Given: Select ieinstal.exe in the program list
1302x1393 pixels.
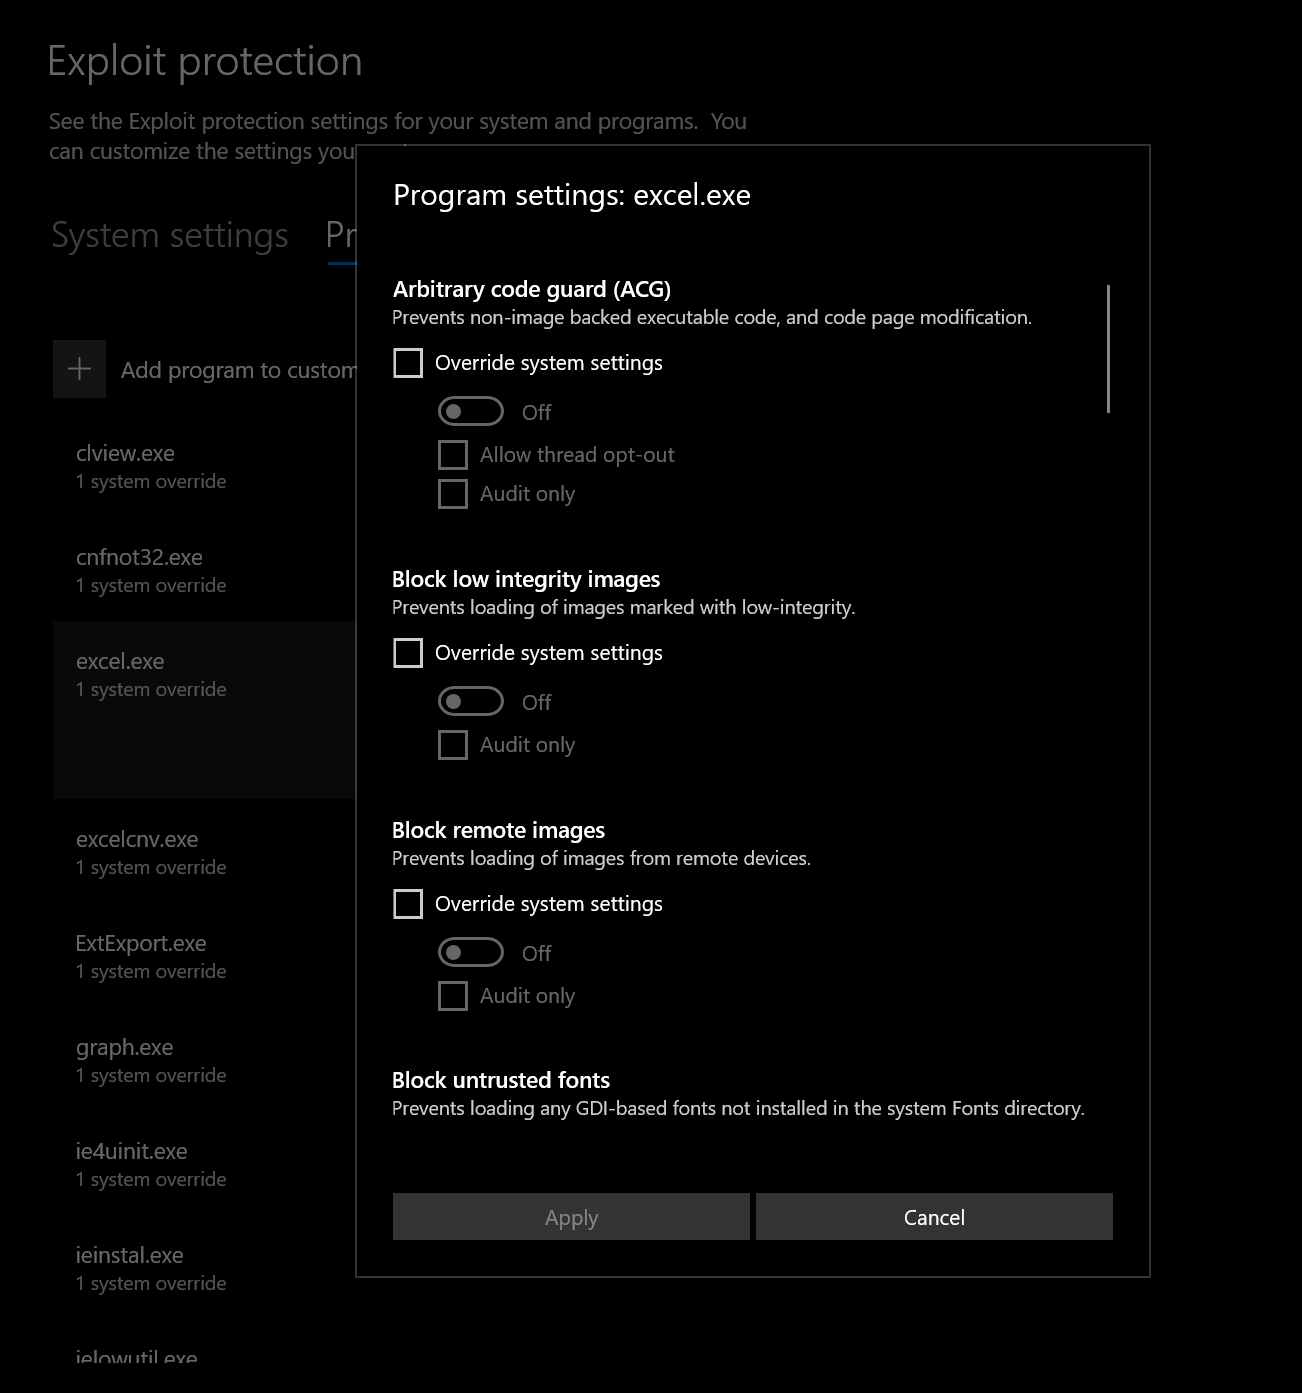Looking at the screenshot, I should point(204,1268).
